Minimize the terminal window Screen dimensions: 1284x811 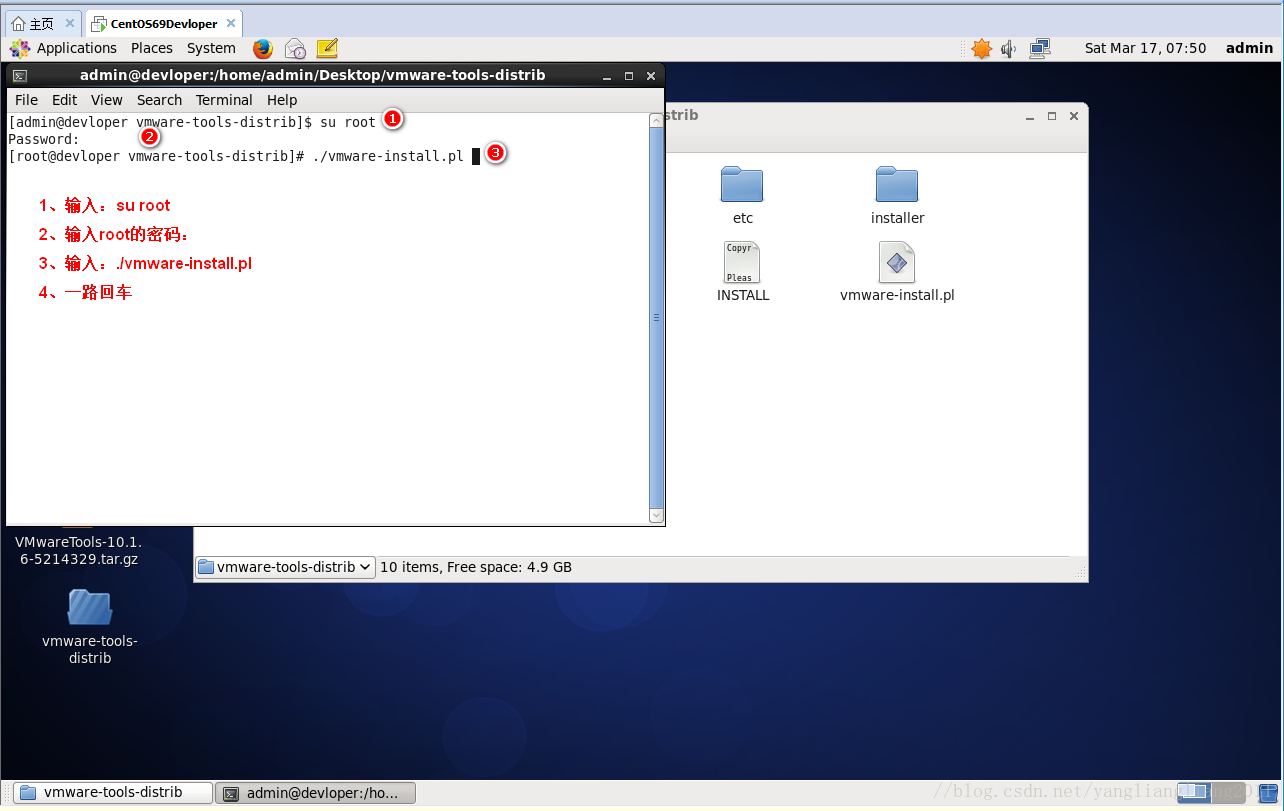pyautogui.click(x=606, y=75)
